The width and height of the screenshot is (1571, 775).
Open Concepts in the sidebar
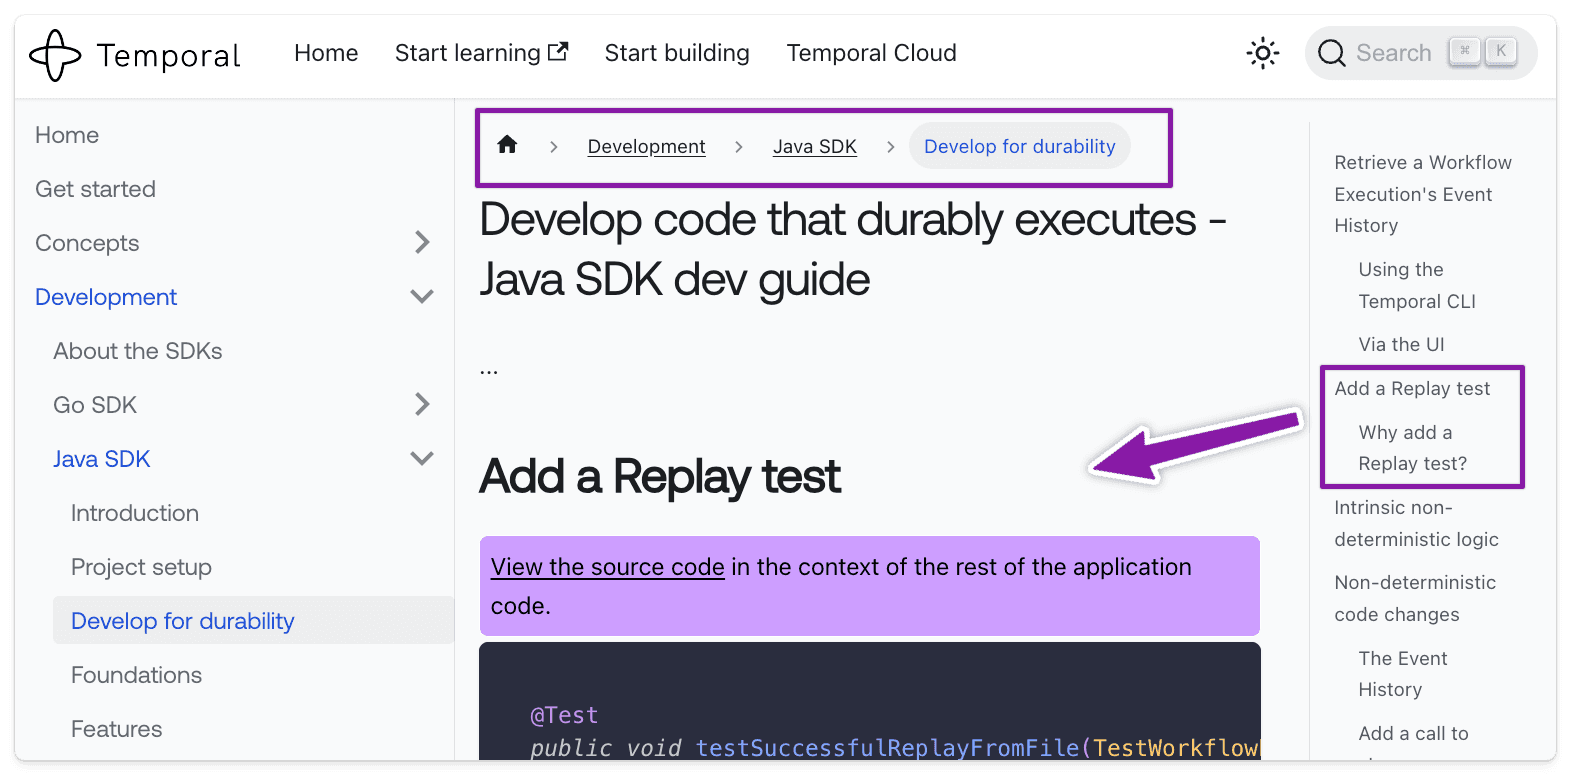[87, 243]
